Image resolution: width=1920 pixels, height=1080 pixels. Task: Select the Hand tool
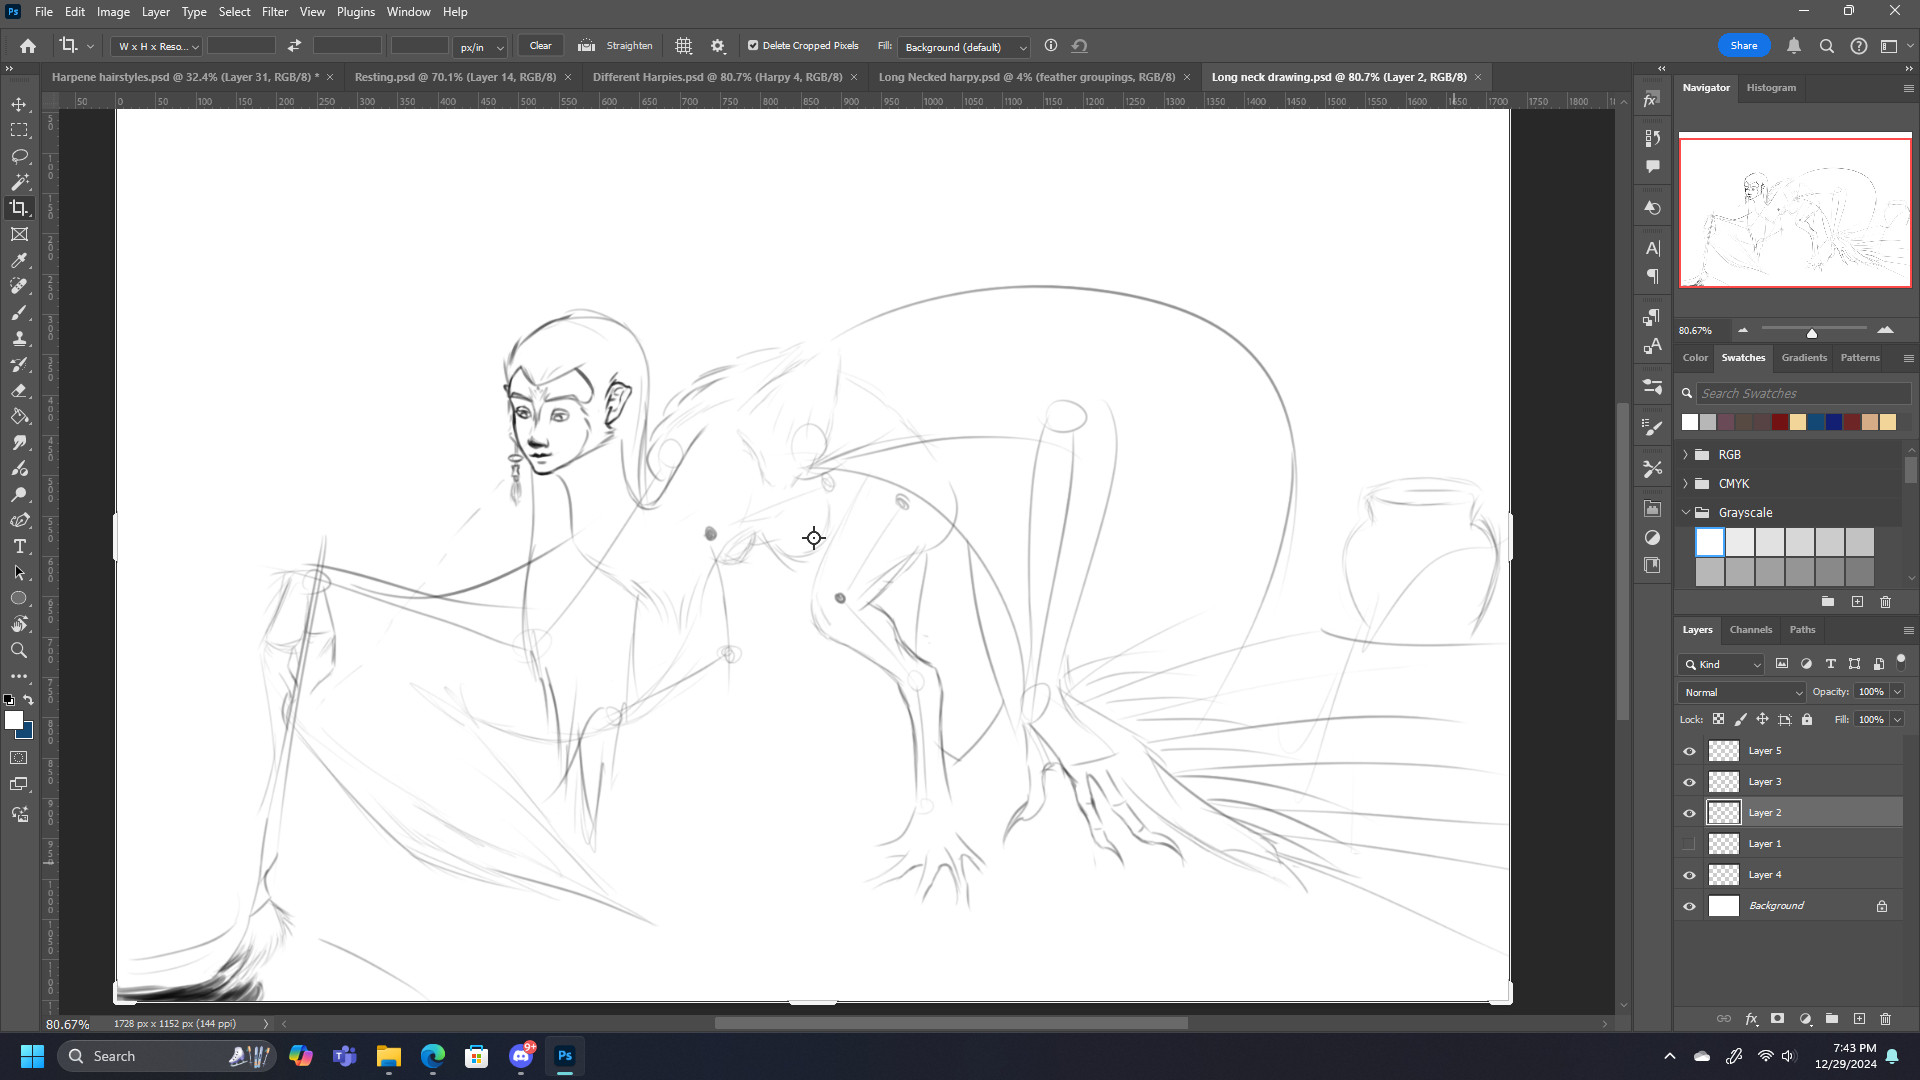click(x=19, y=624)
